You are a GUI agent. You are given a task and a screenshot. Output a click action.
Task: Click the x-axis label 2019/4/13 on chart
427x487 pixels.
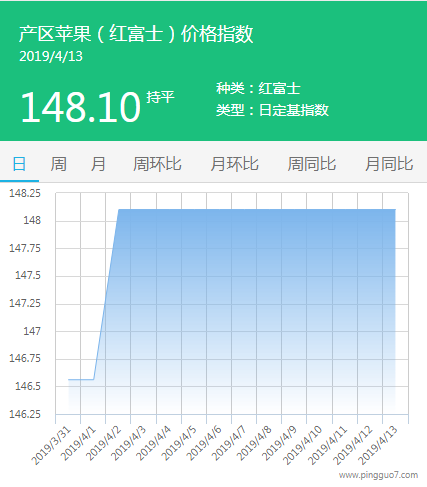[378, 445]
